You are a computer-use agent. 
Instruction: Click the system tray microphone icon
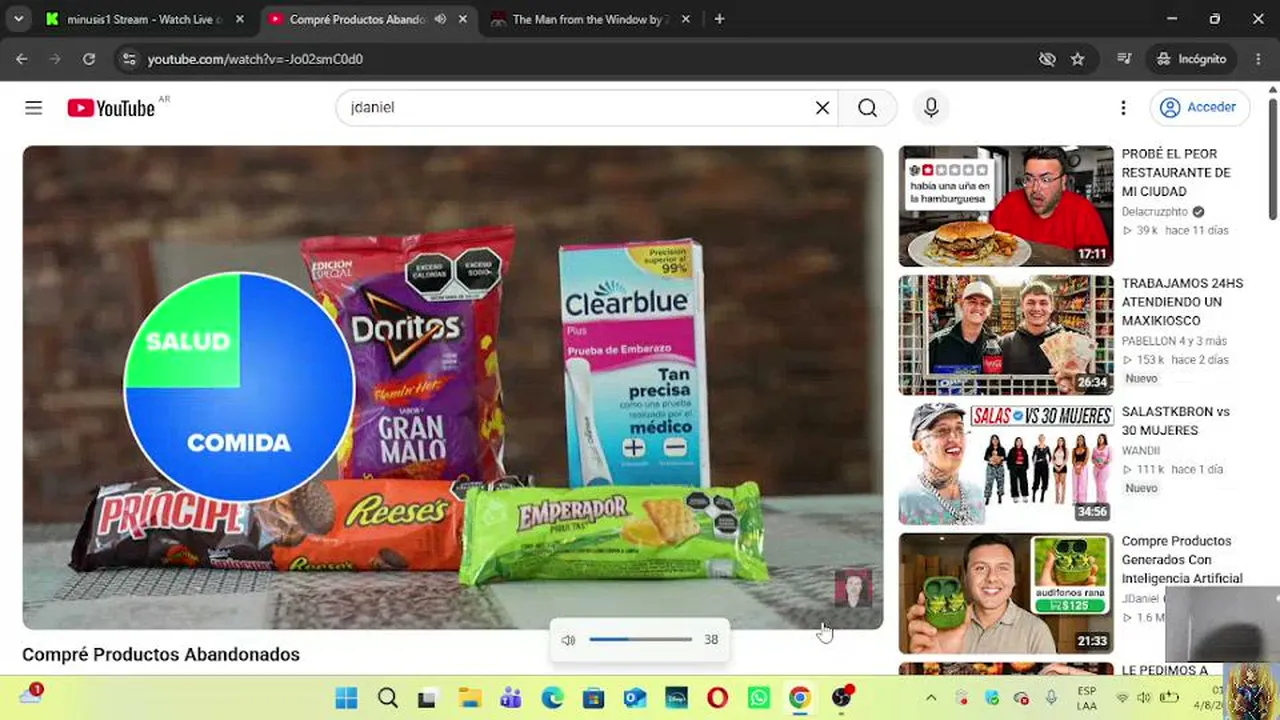click(1051, 698)
